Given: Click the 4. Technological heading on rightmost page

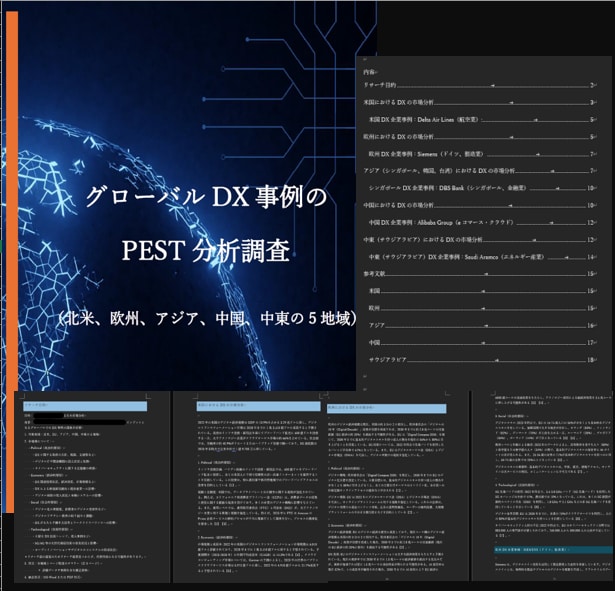Looking at the screenshot, I should click(517, 485).
